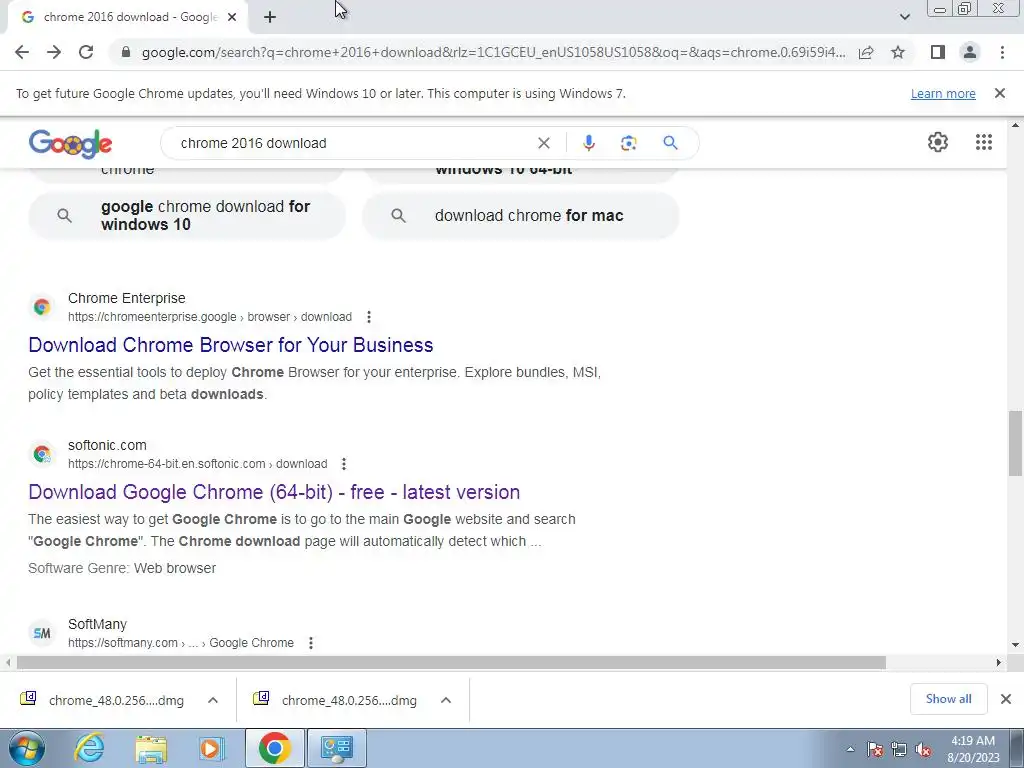Click the SoftMany result favicon
Viewport: 1024px width, 768px height.
click(x=42, y=633)
